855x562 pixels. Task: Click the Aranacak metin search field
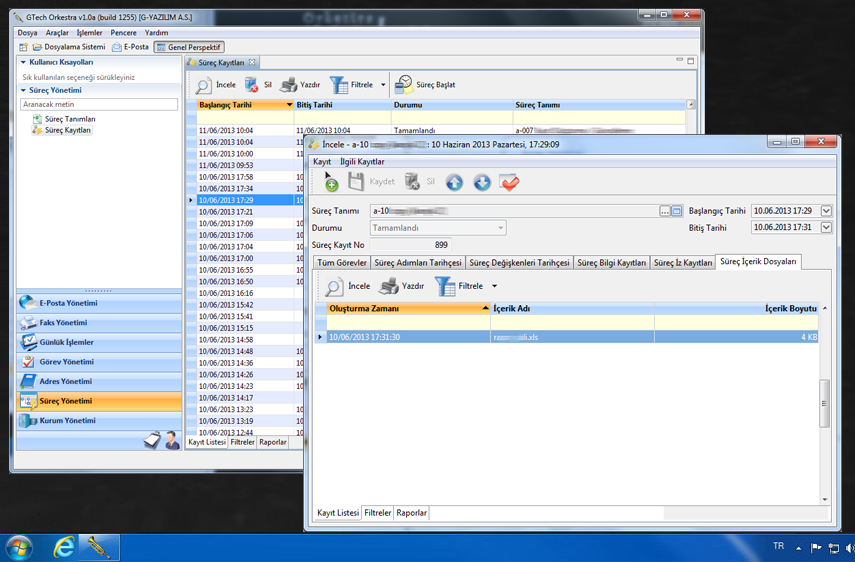pyautogui.click(x=99, y=104)
